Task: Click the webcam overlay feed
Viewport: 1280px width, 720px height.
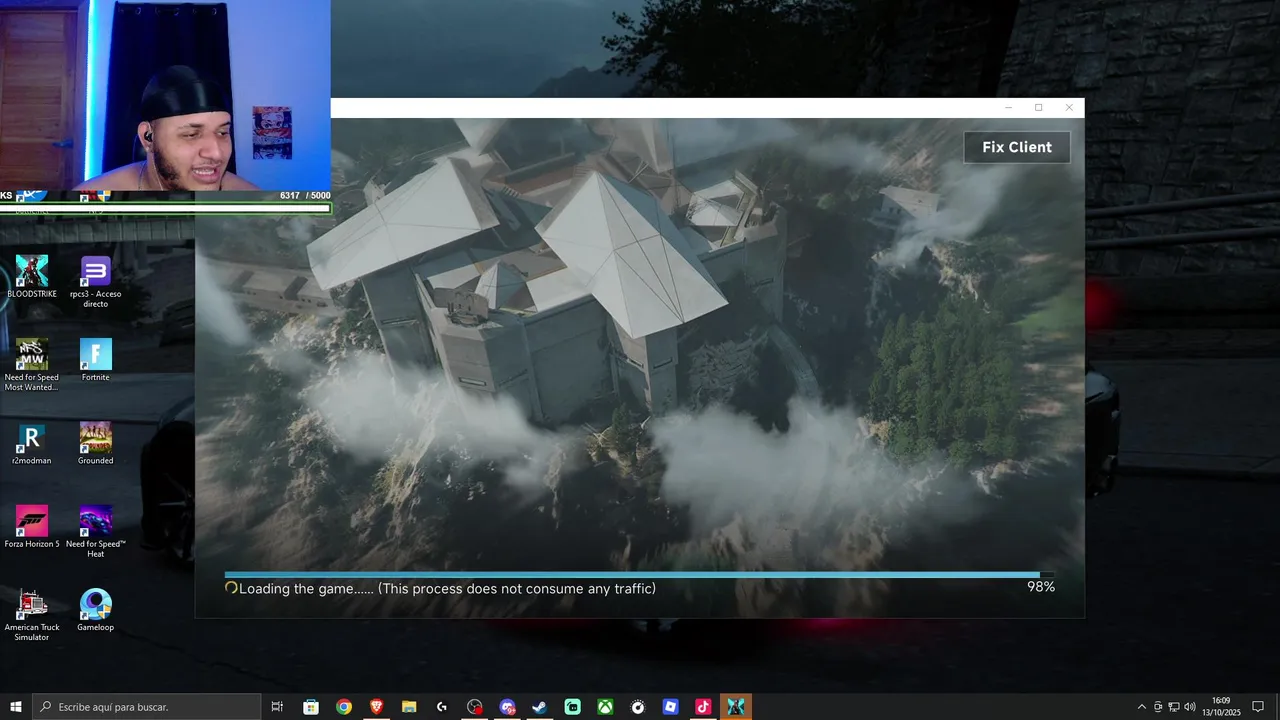Action: point(165,95)
